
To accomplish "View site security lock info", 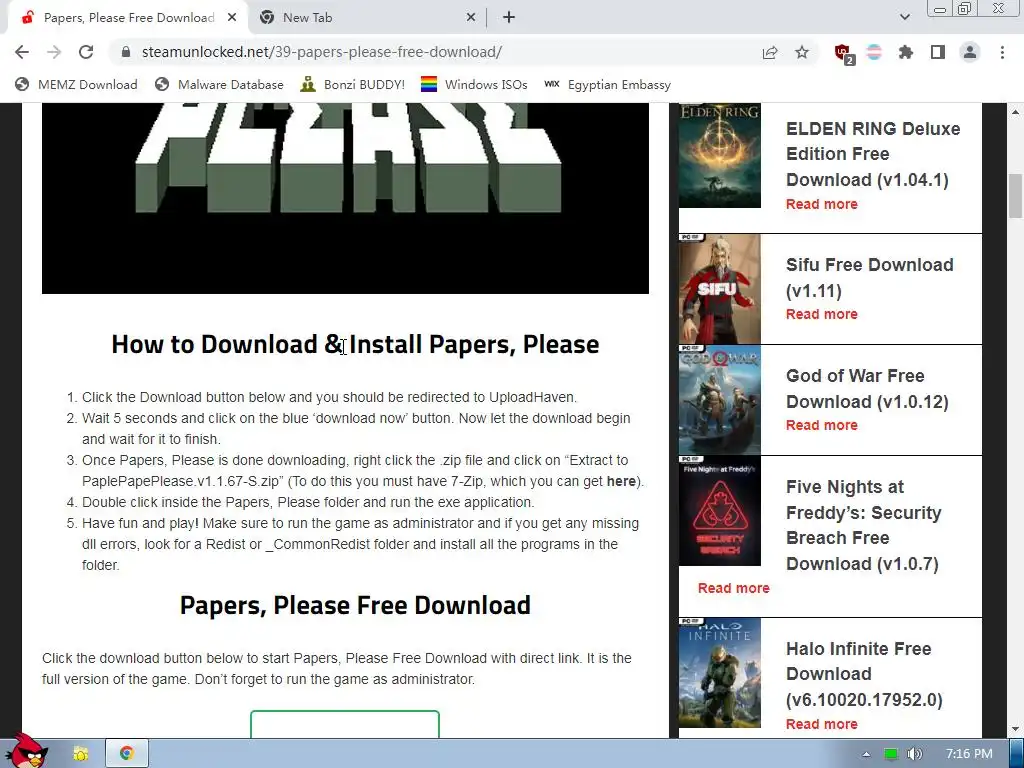I will (x=126, y=52).
